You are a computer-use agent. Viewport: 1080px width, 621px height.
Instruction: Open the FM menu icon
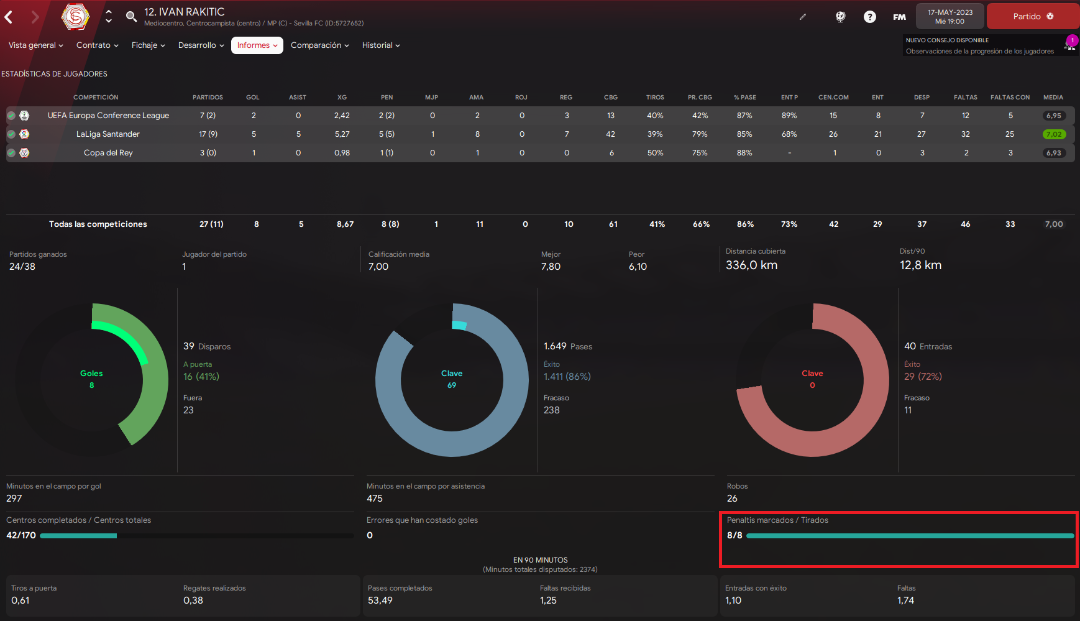pos(900,17)
